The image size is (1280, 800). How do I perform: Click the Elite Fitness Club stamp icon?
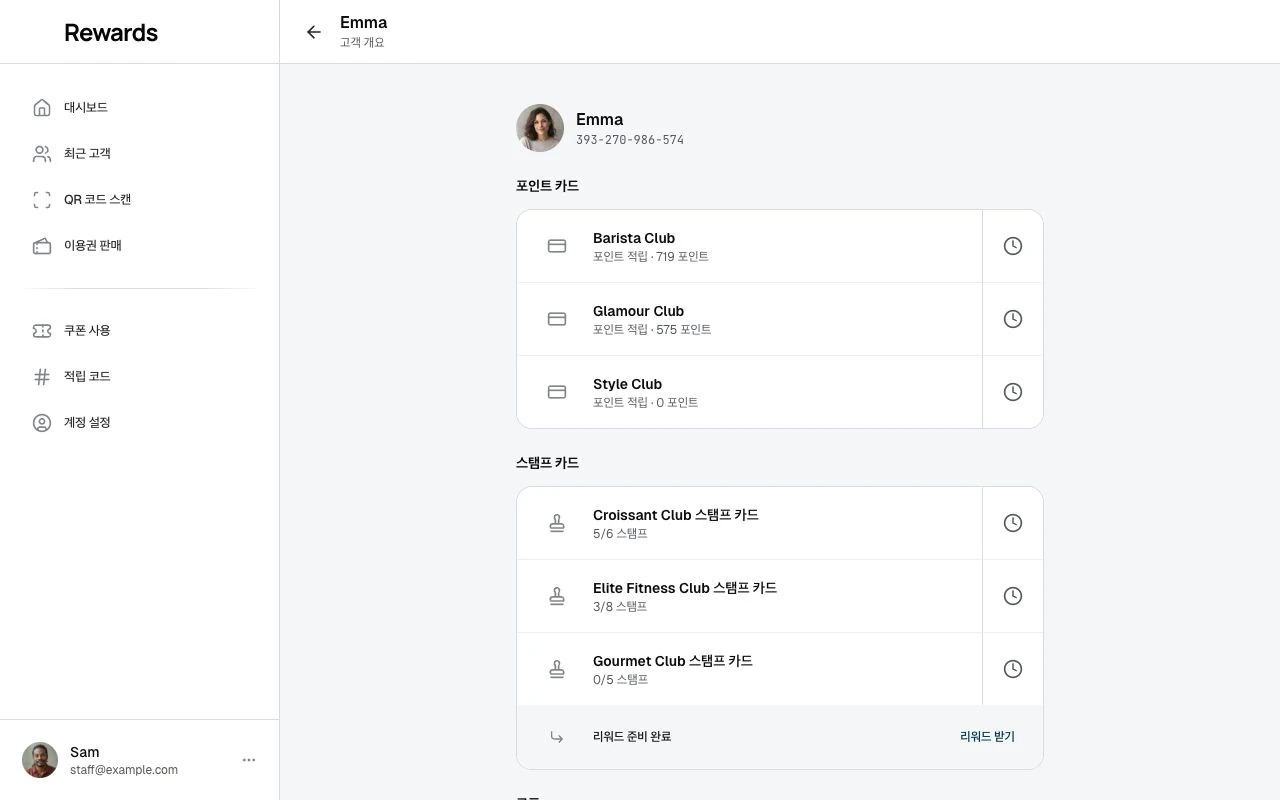(x=557, y=596)
